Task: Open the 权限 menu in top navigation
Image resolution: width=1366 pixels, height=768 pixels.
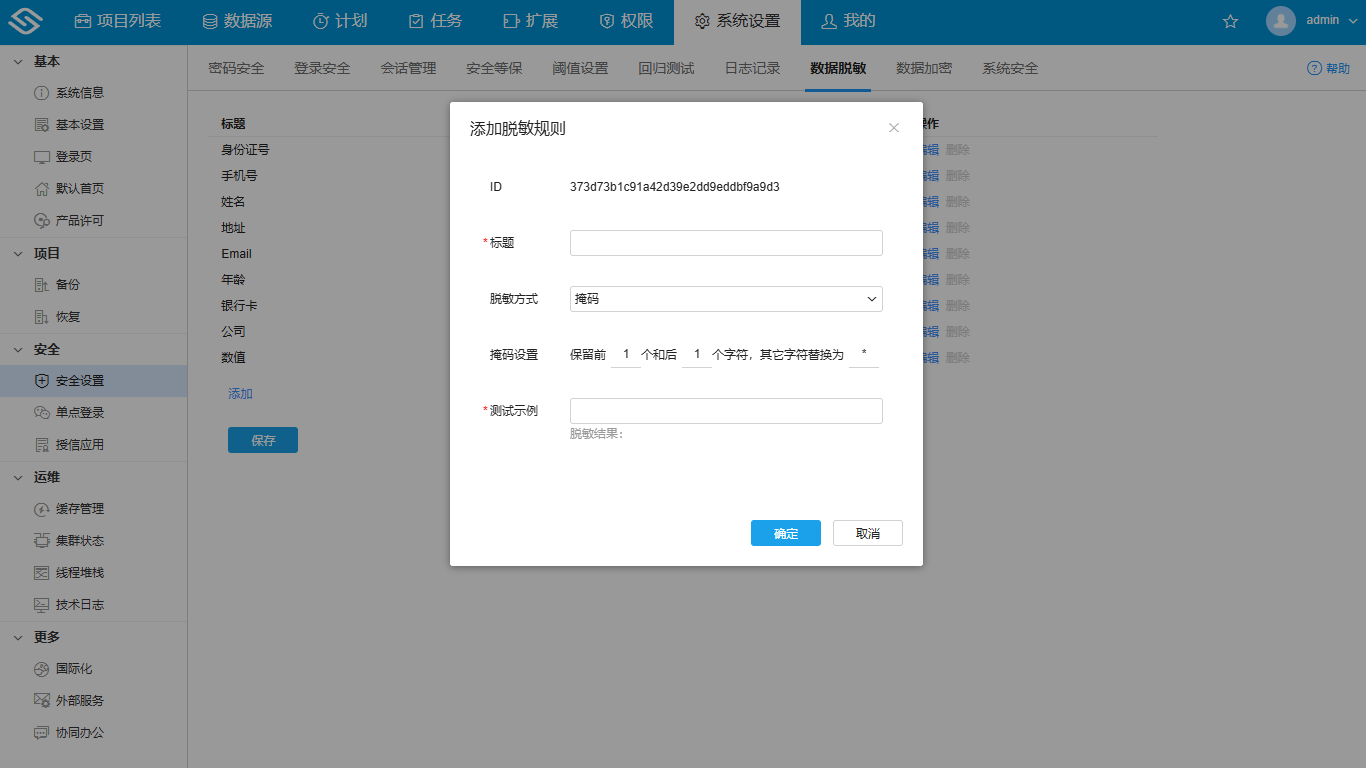Action: (624, 21)
